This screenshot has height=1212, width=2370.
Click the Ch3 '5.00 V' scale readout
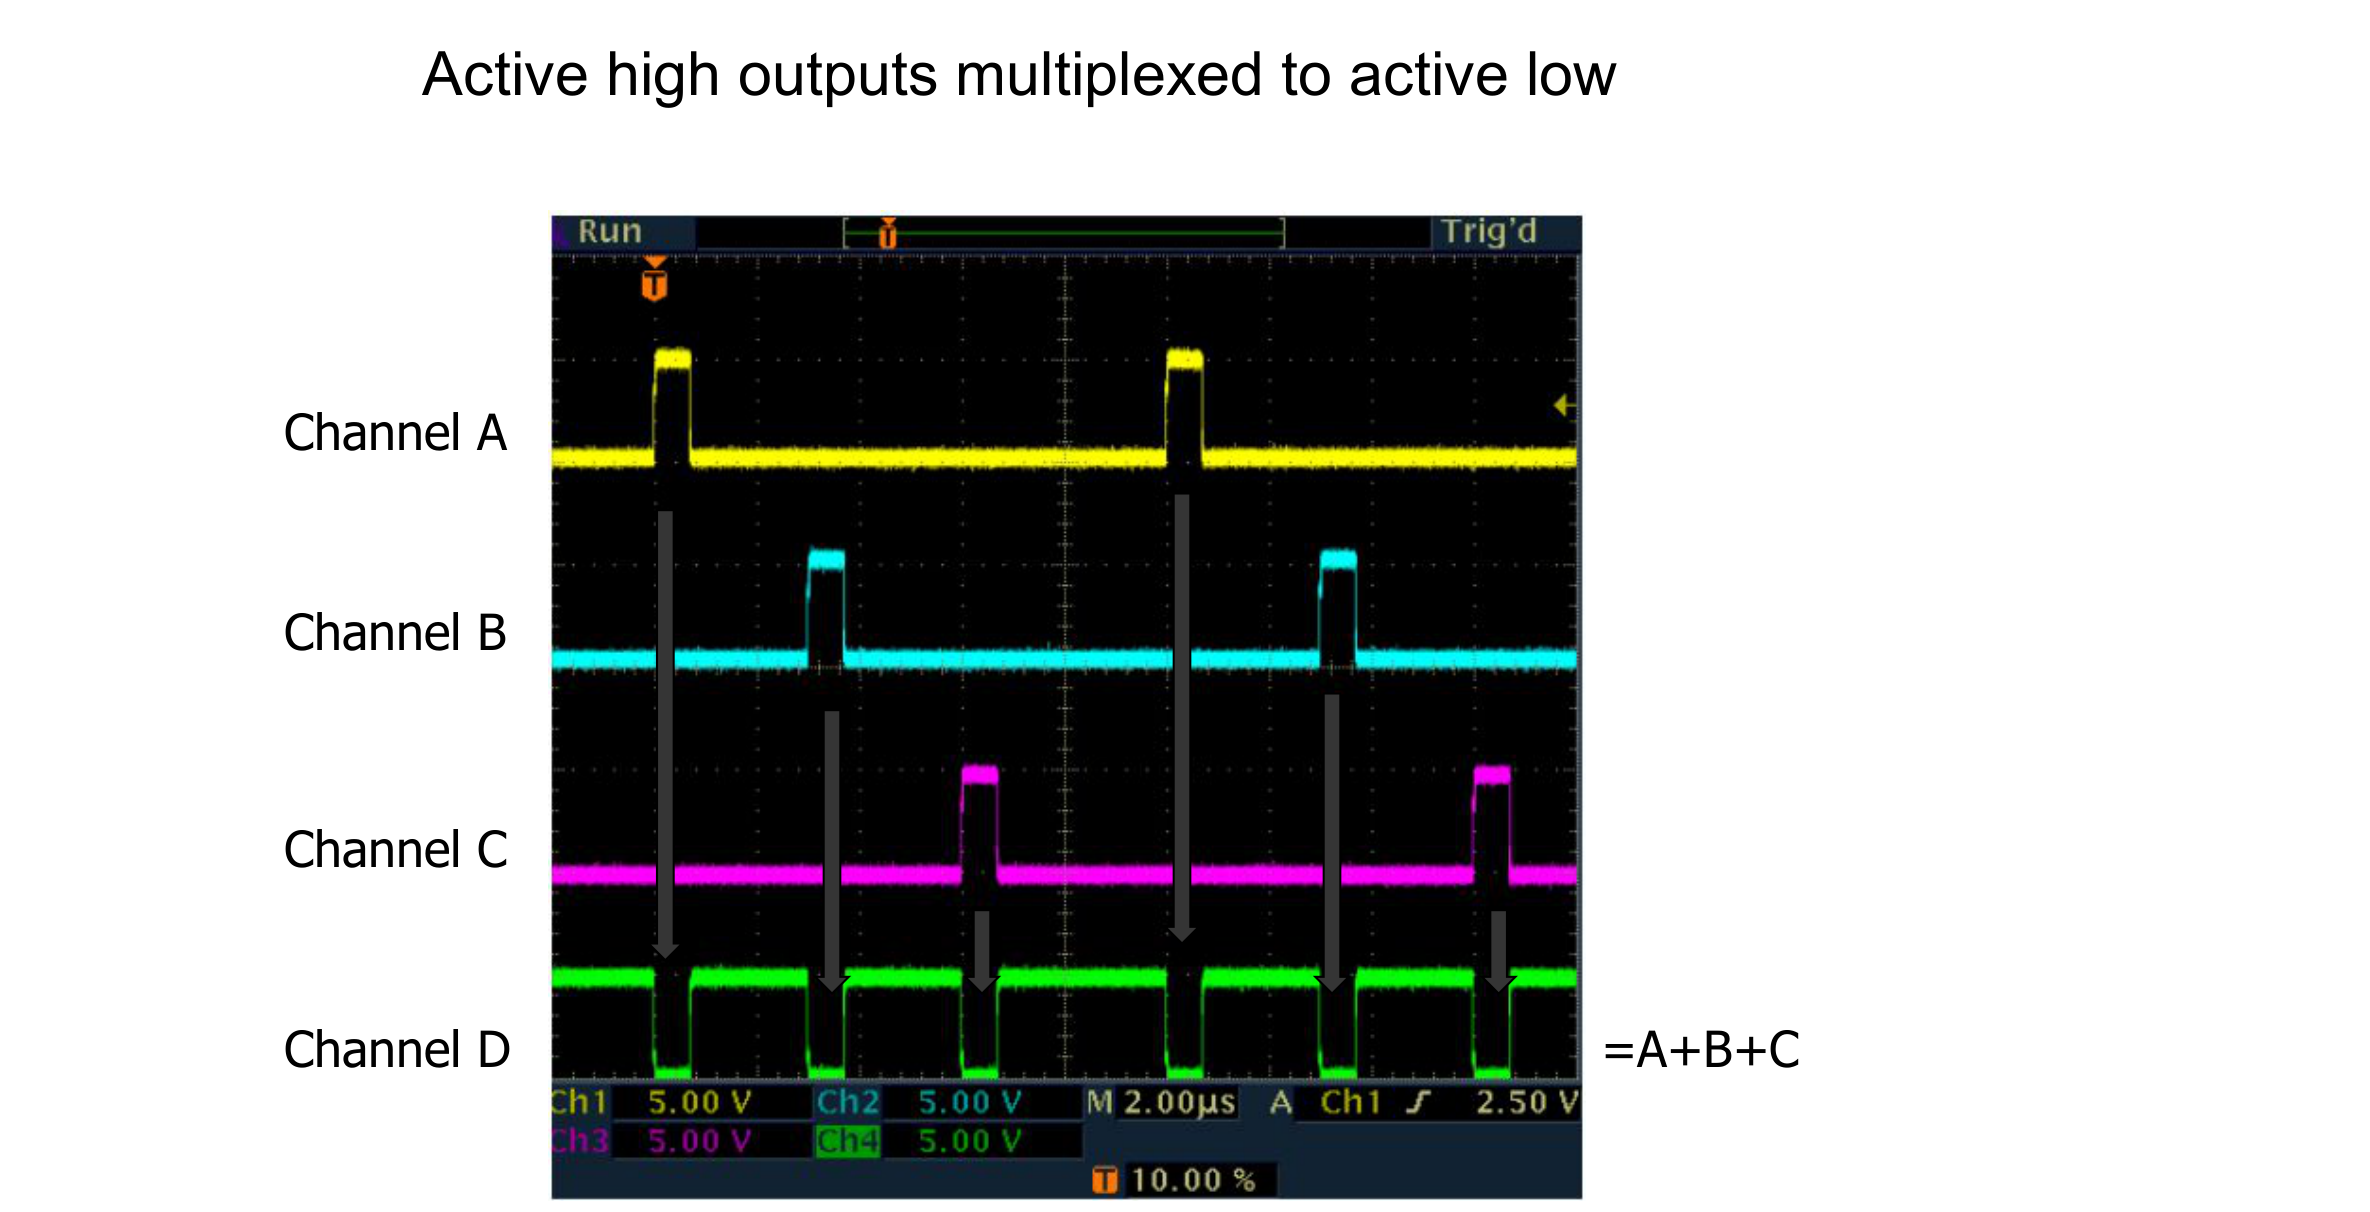pos(699,1141)
